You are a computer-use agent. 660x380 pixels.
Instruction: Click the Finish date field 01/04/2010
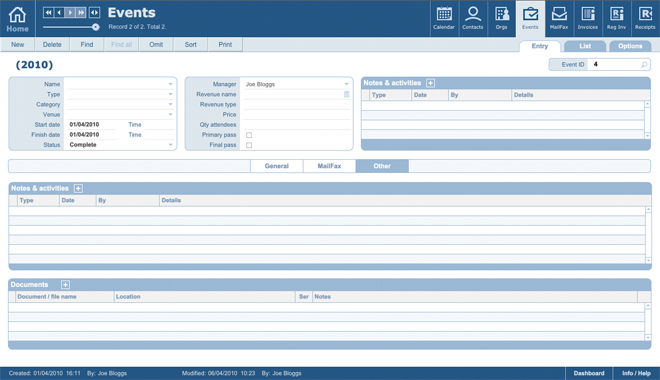90,135
